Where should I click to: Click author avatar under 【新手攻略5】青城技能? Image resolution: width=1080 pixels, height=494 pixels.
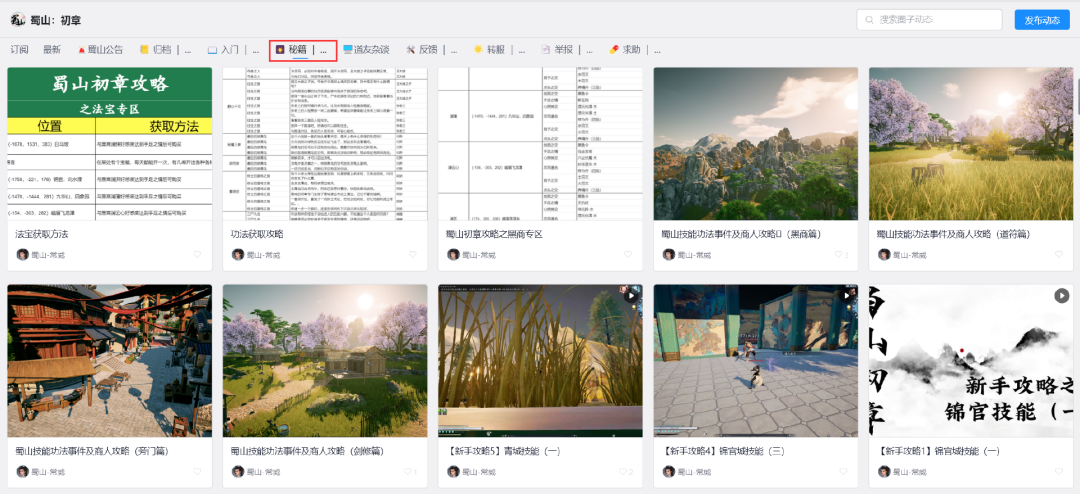tap(453, 472)
